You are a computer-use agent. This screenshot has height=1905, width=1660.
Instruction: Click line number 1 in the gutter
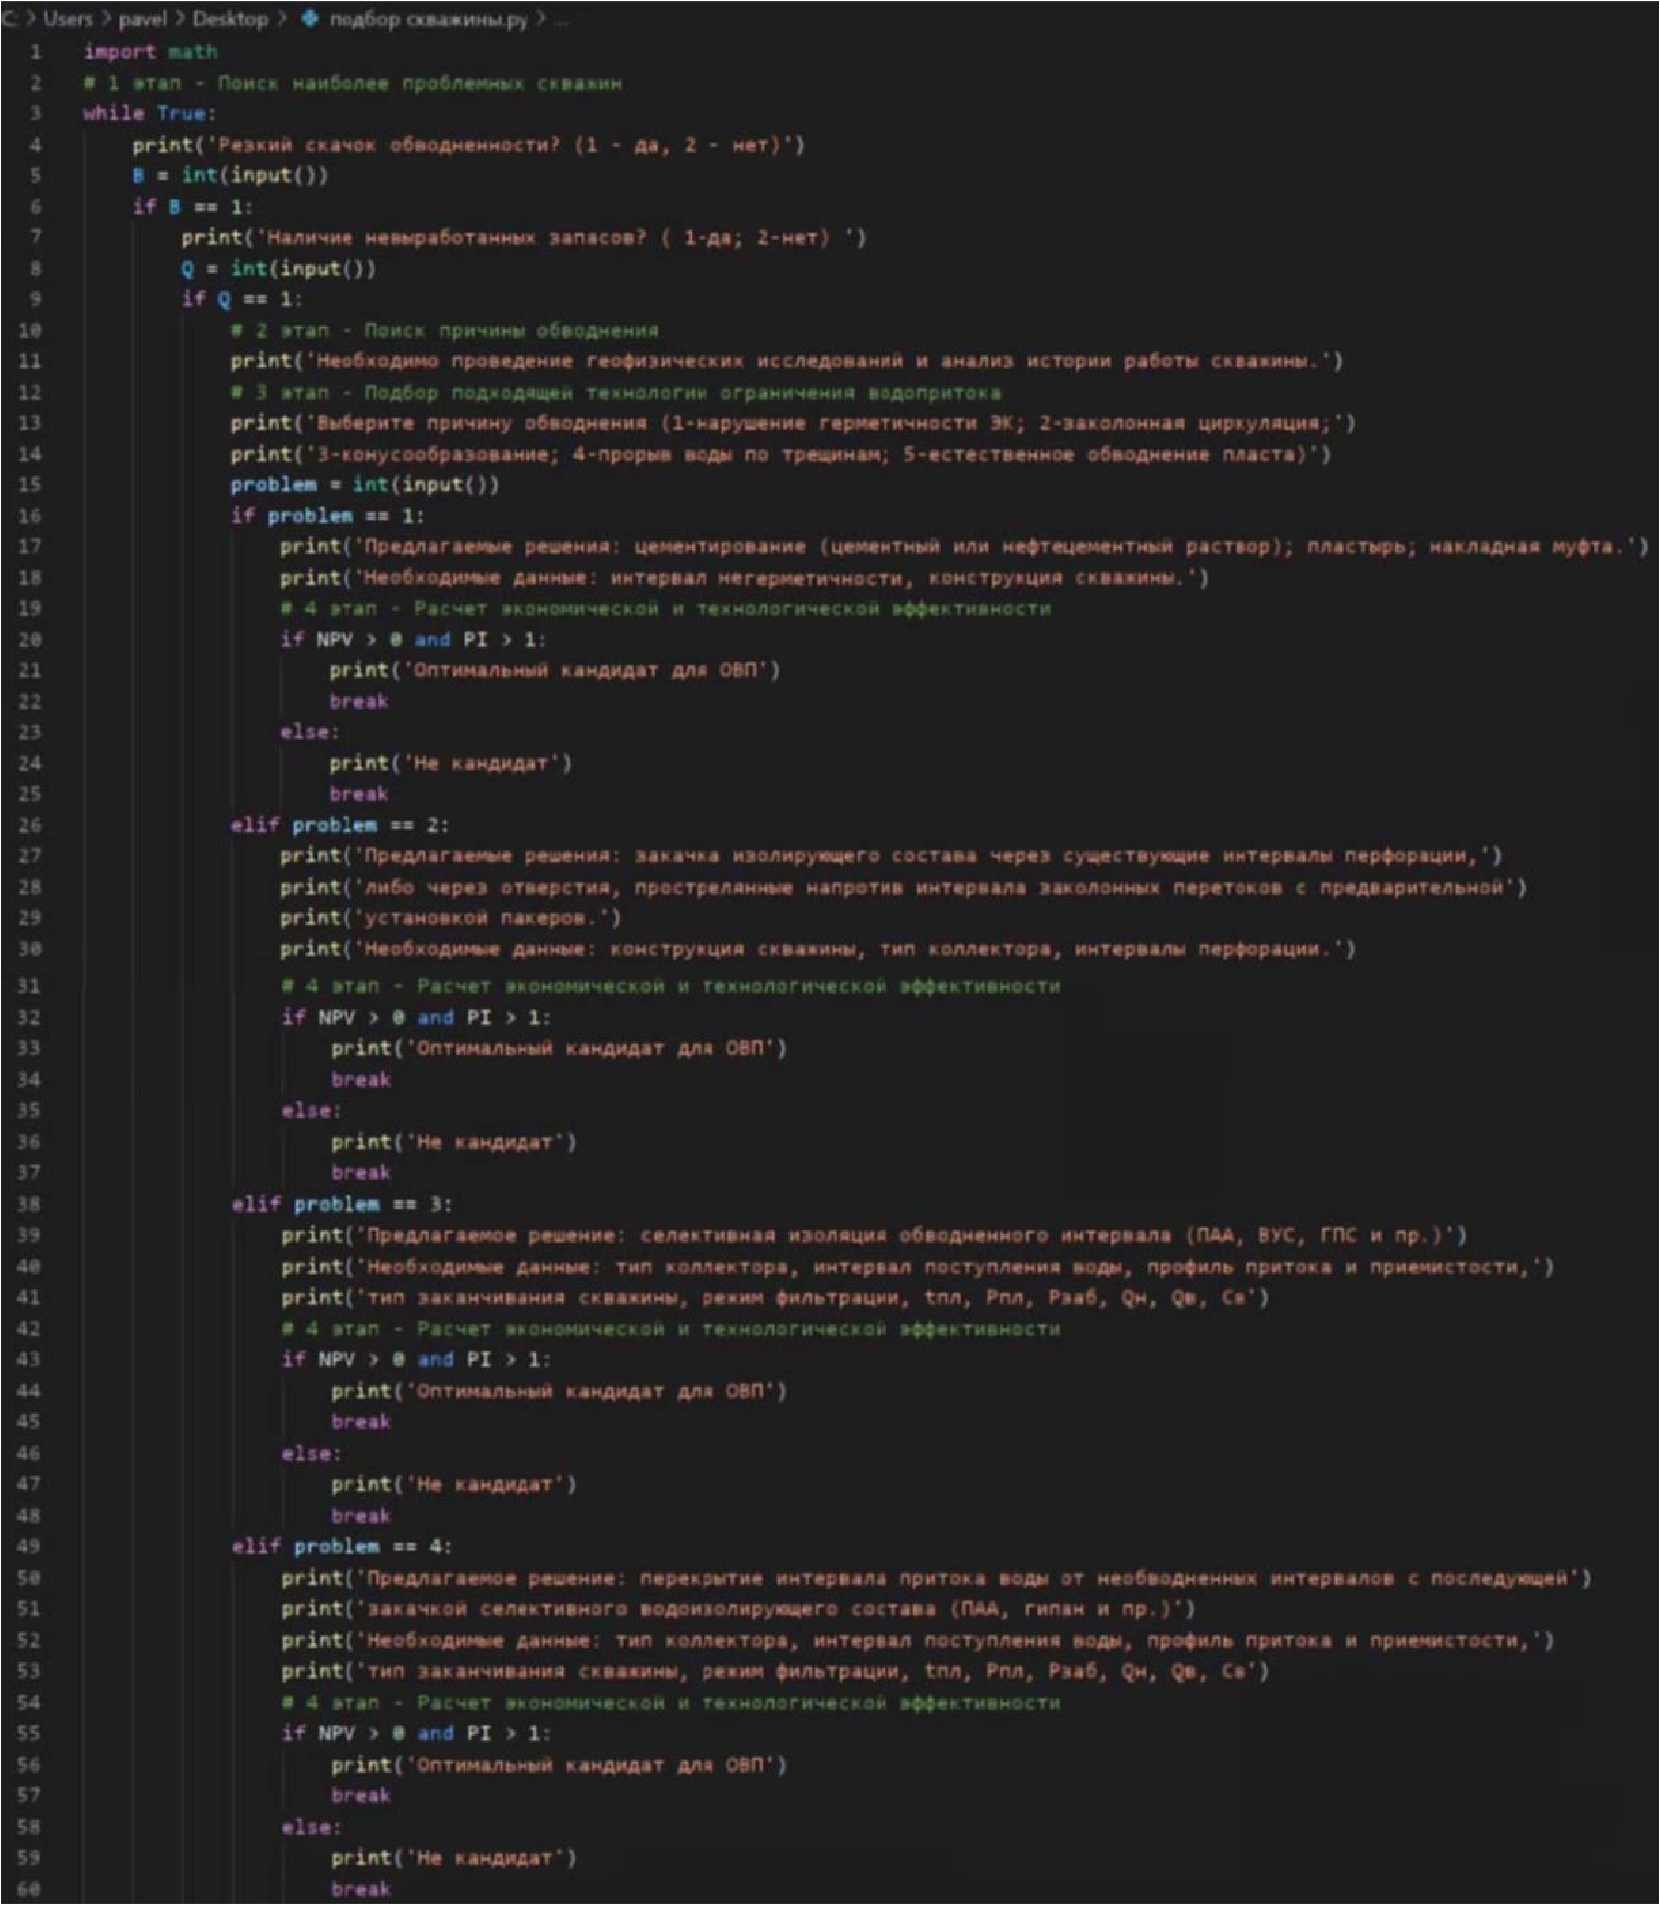[35, 52]
